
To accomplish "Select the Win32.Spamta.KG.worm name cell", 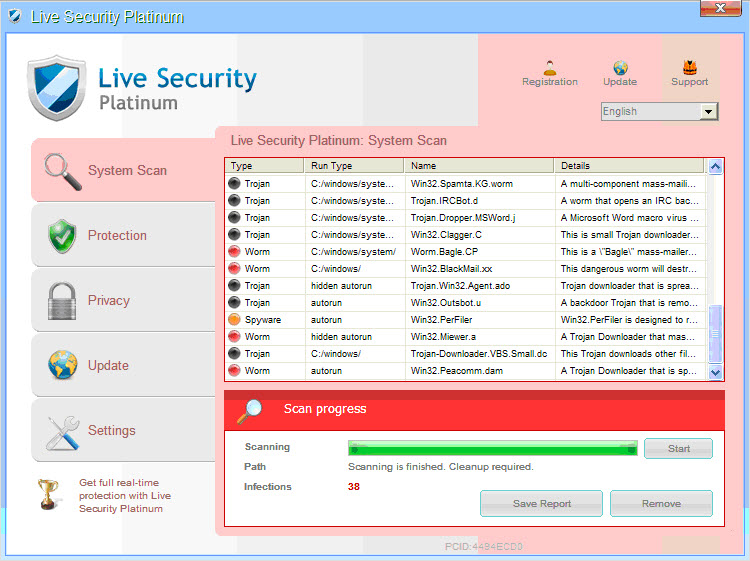I will tap(480, 184).
